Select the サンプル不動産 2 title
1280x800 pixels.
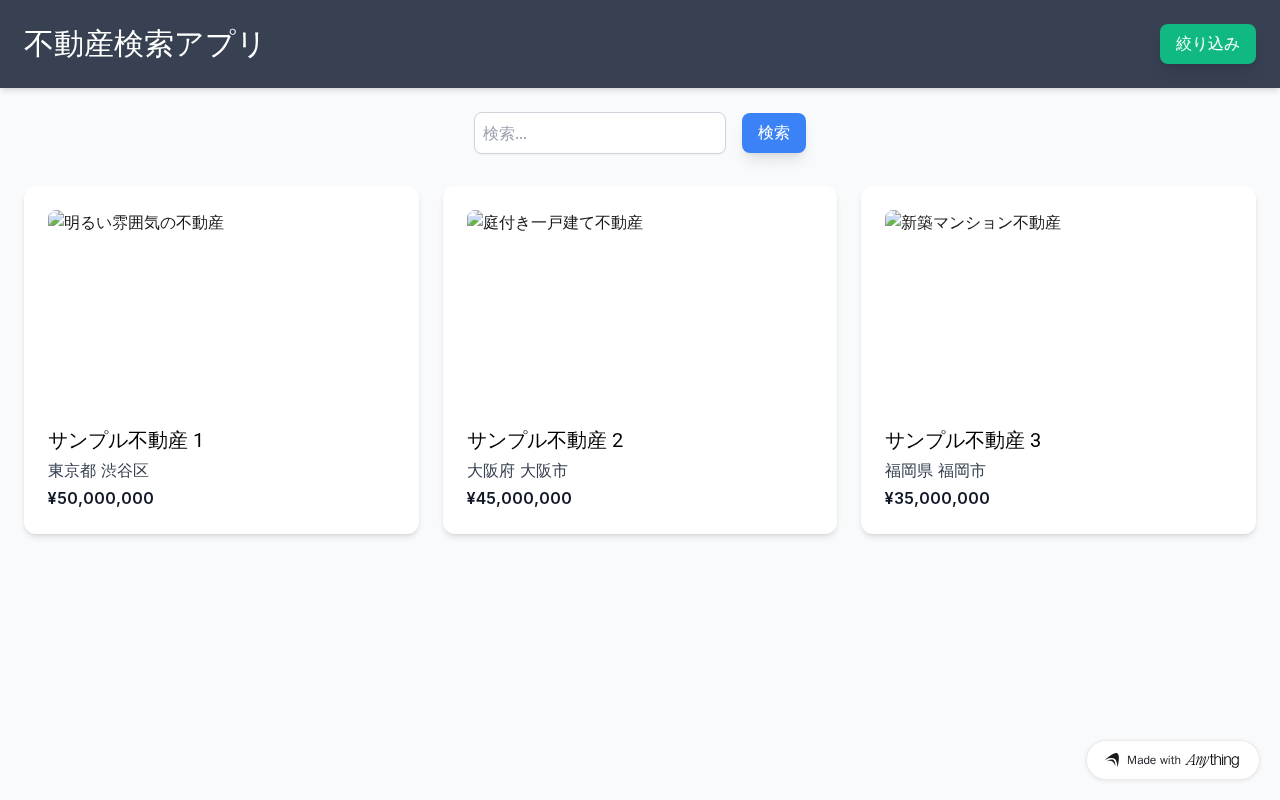pyautogui.click(x=545, y=440)
